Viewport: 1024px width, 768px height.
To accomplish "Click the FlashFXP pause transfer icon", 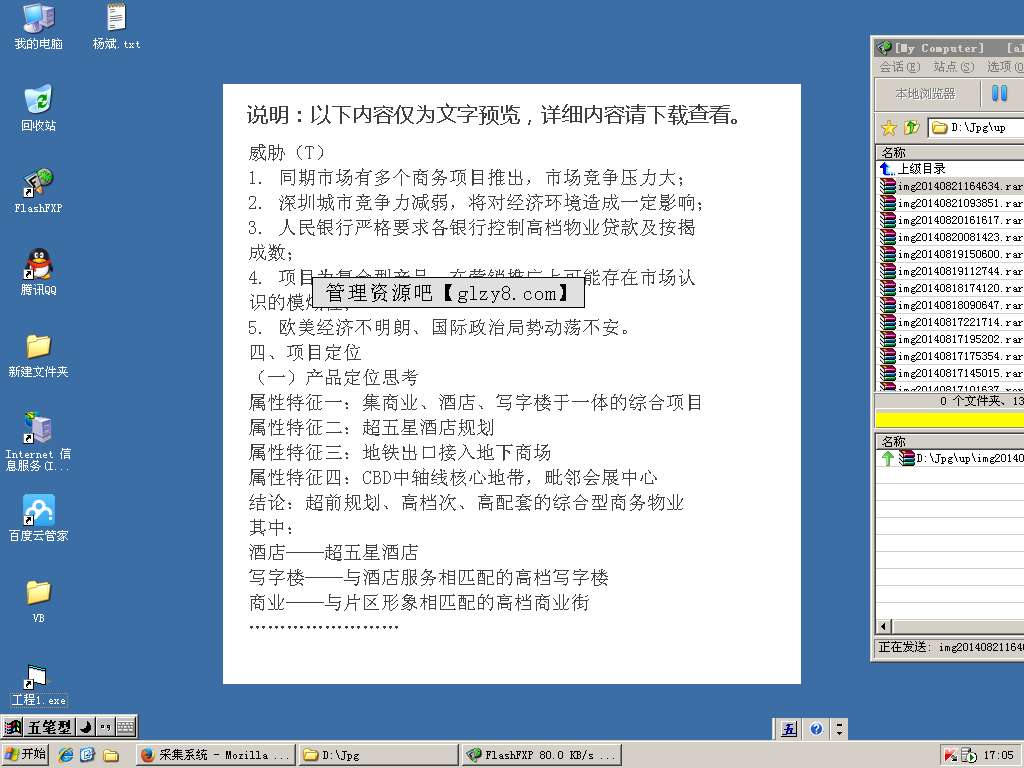I will coord(999,93).
